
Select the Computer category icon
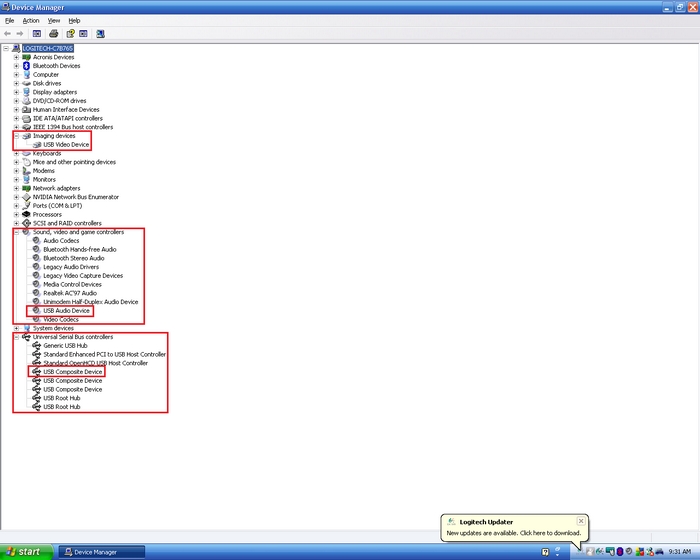pyautogui.click(x=26, y=75)
